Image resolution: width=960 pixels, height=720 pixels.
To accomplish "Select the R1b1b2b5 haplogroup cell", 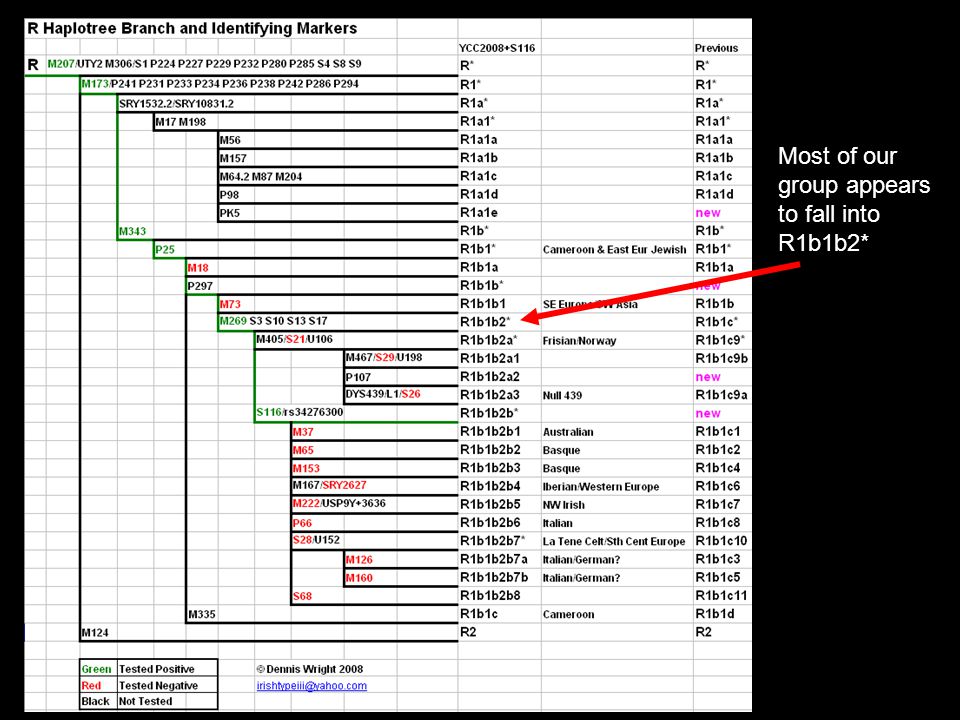I will pos(490,504).
